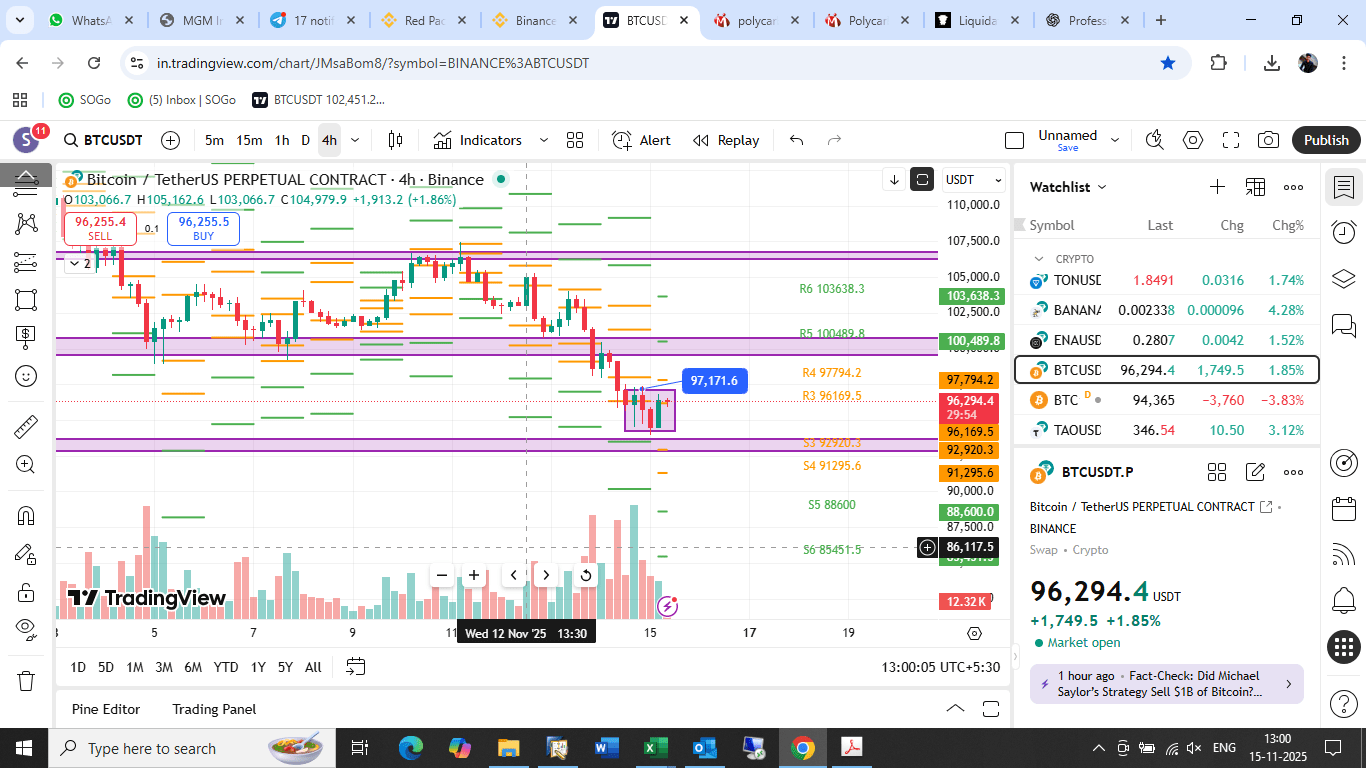Undo the last chart action
Image resolution: width=1366 pixels, height=768 pixels.
[x=797, y=140]
